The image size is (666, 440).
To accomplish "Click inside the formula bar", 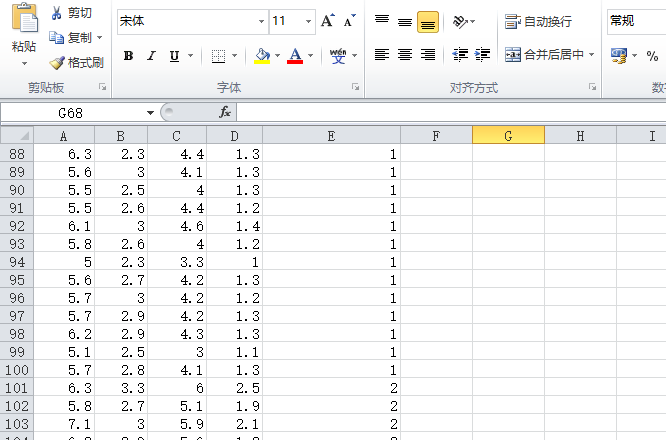I will click(x=451, y=113).
